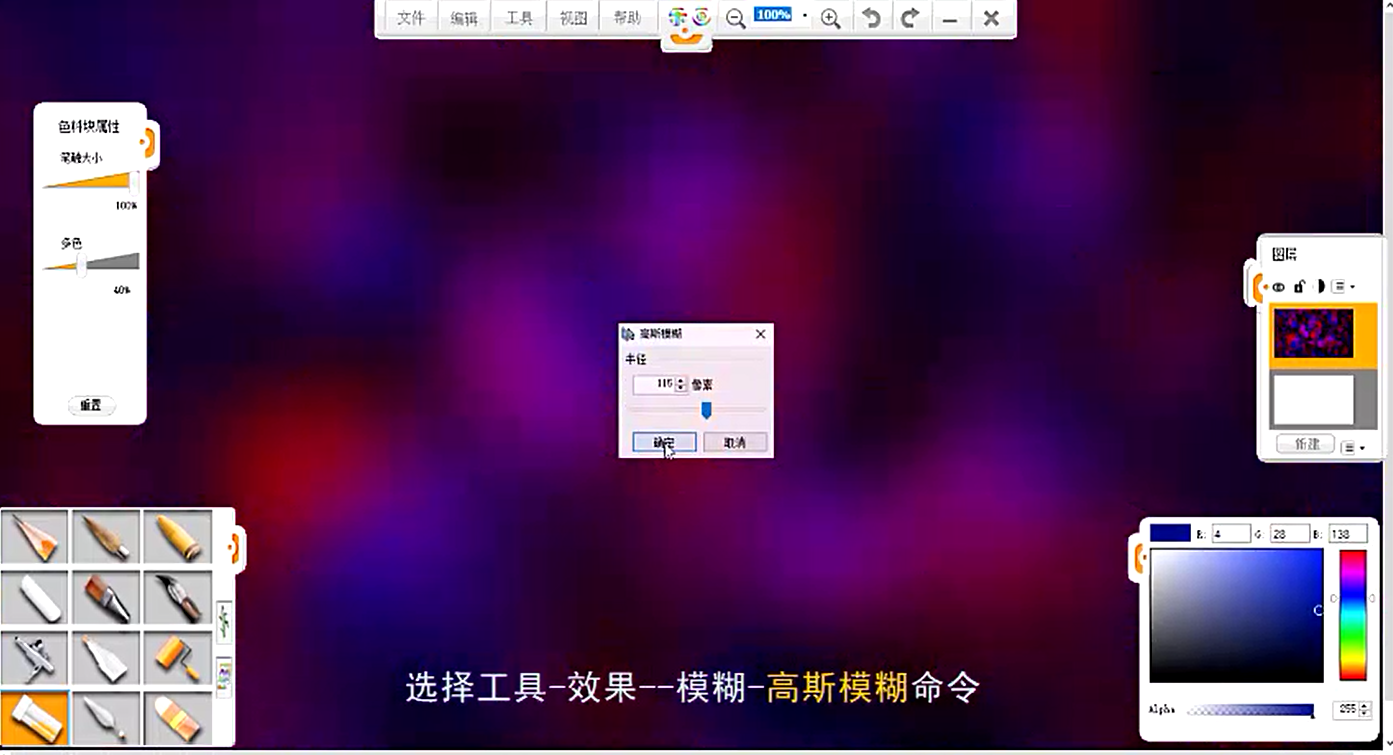
Task: Open layer options dropdown beside lock icon
Action: (1343, 287)
